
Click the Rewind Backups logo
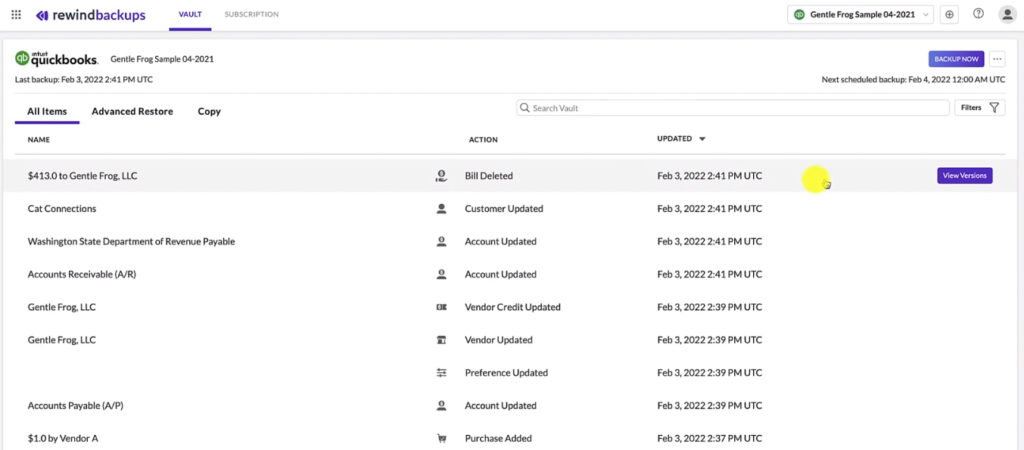[x=91, y=15]
